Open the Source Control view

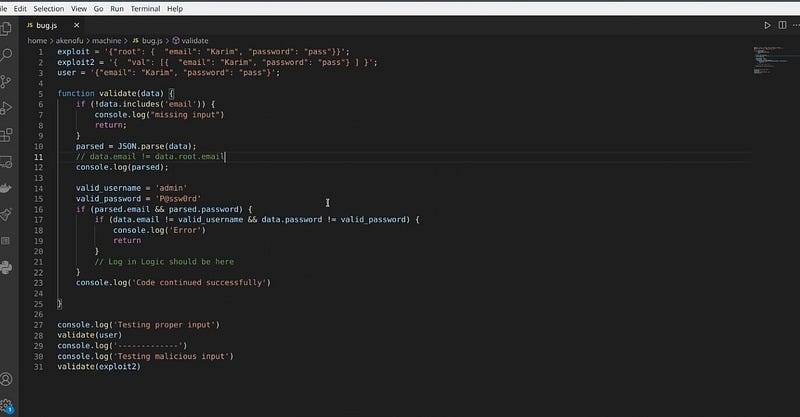coord(7,82)
